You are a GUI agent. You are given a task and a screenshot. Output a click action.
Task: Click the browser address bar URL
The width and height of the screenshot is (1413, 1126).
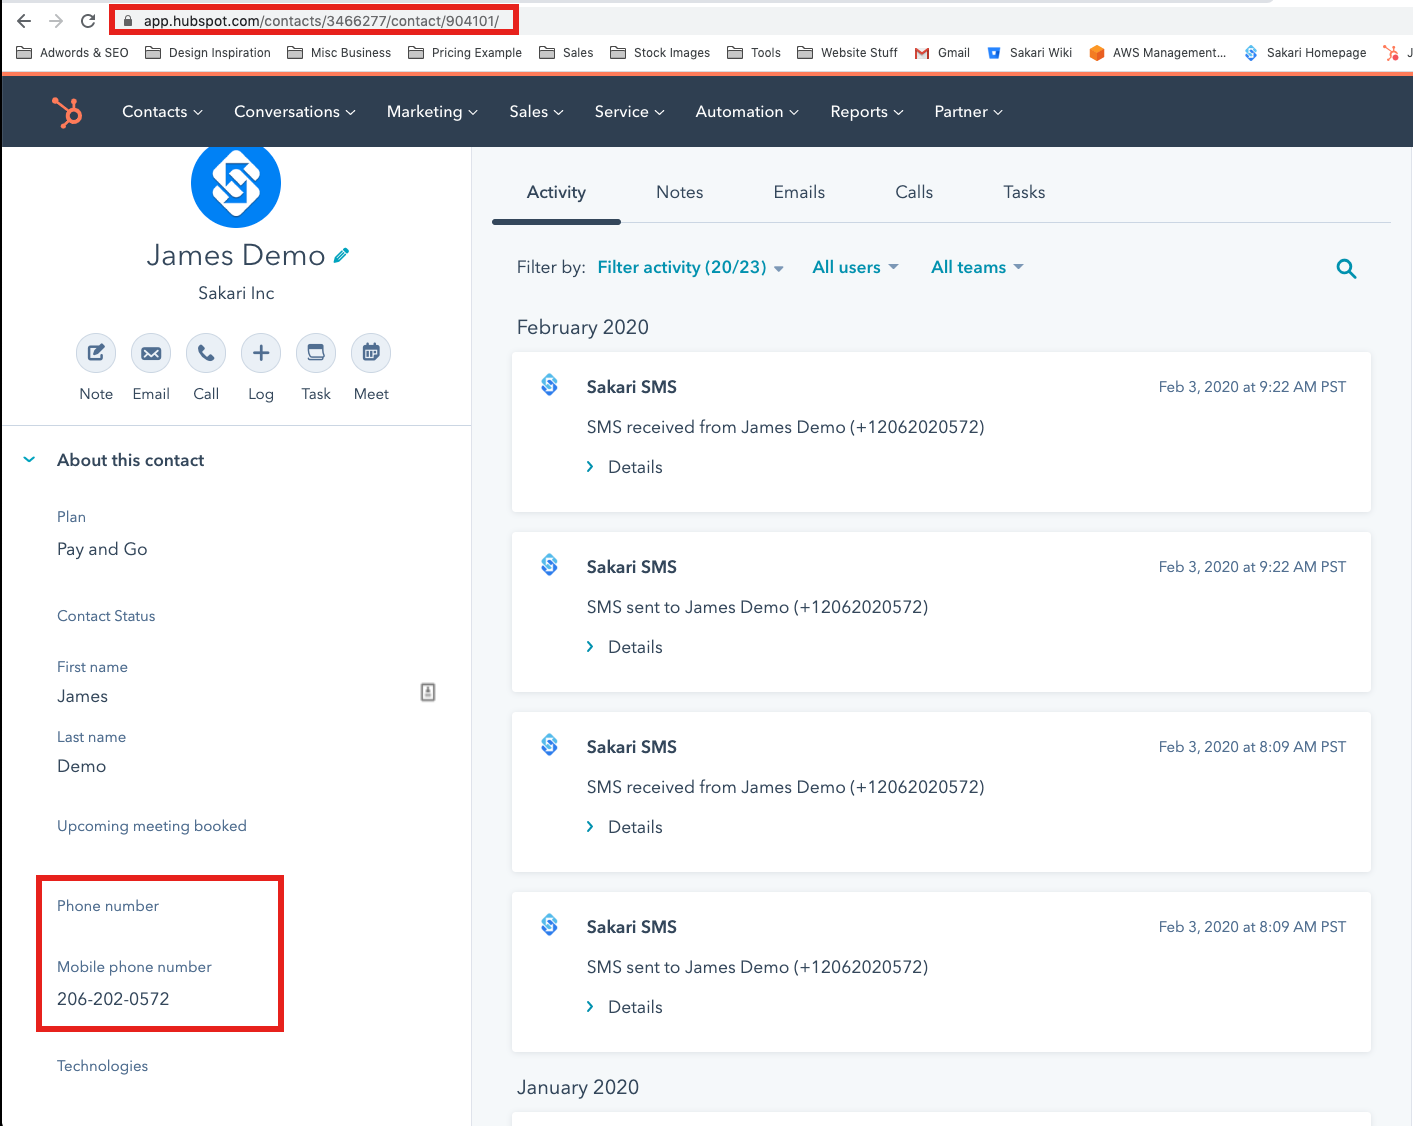321,21
